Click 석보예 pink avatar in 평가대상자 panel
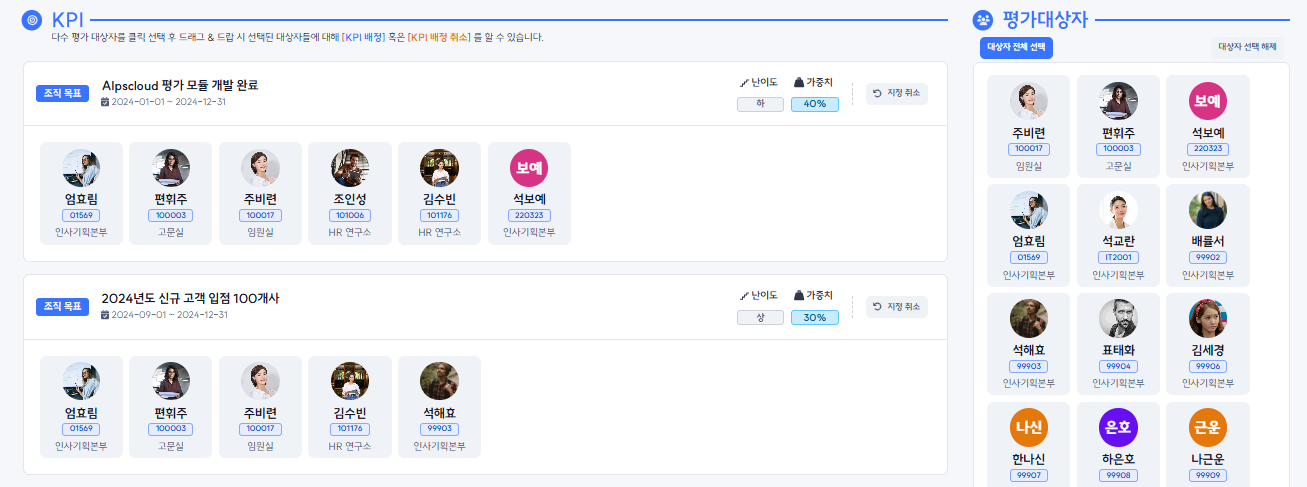The height and width of the screenshot is (487, 1307). click(1207, 101)
